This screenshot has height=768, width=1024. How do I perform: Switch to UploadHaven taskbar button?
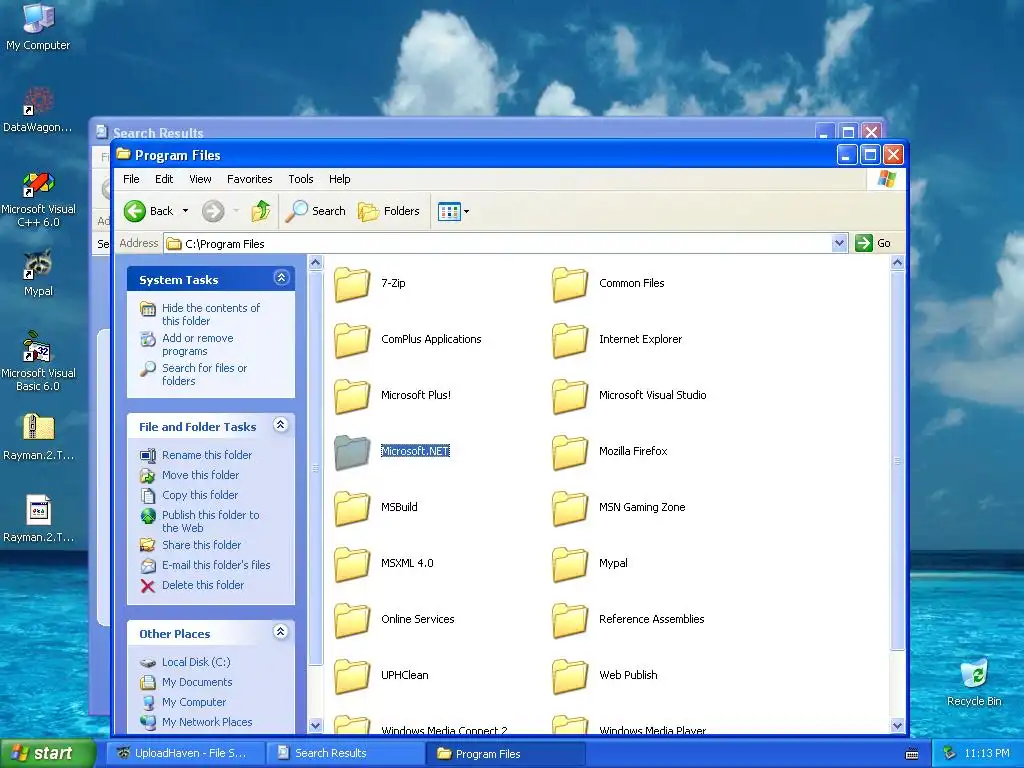click(185, 753)
